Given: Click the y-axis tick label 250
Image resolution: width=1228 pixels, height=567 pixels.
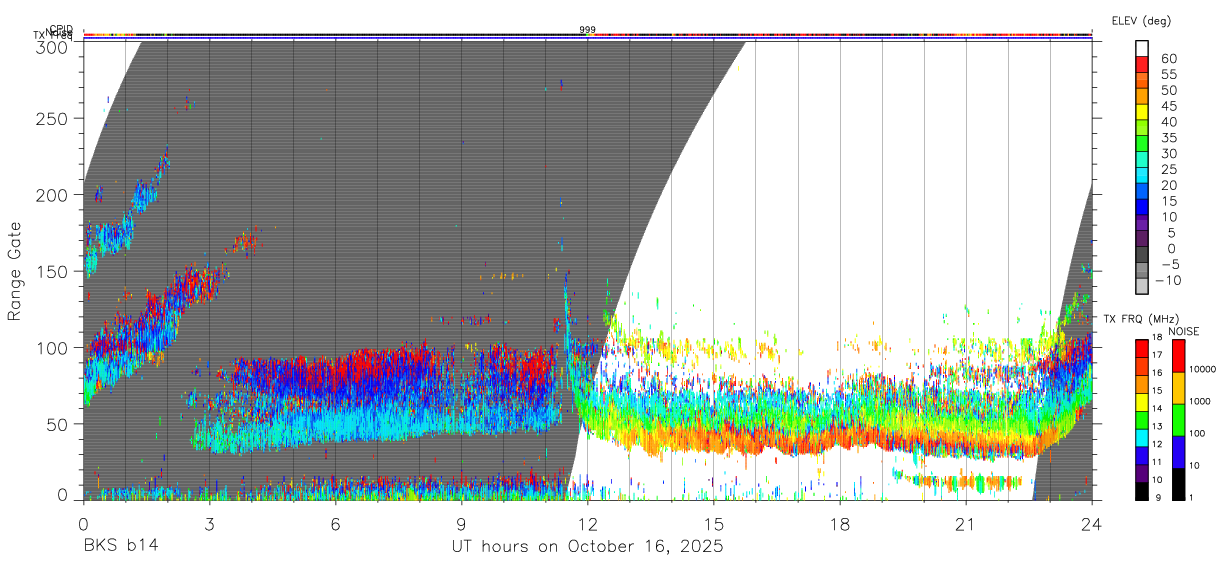Looking at the screenshot, I should [x=52, y=118].
